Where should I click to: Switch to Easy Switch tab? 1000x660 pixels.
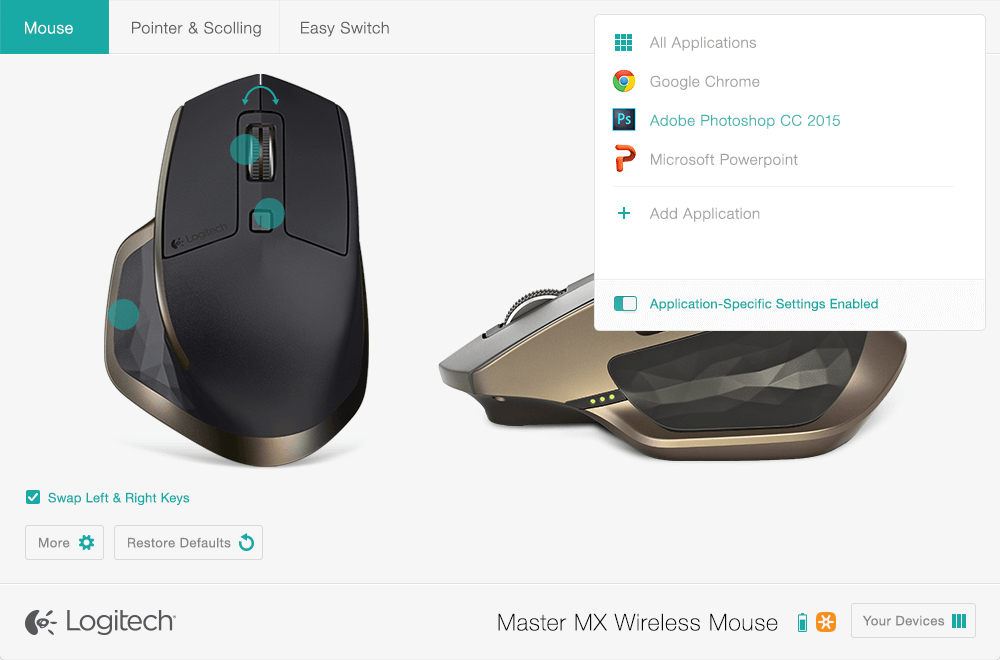[344, 28]
